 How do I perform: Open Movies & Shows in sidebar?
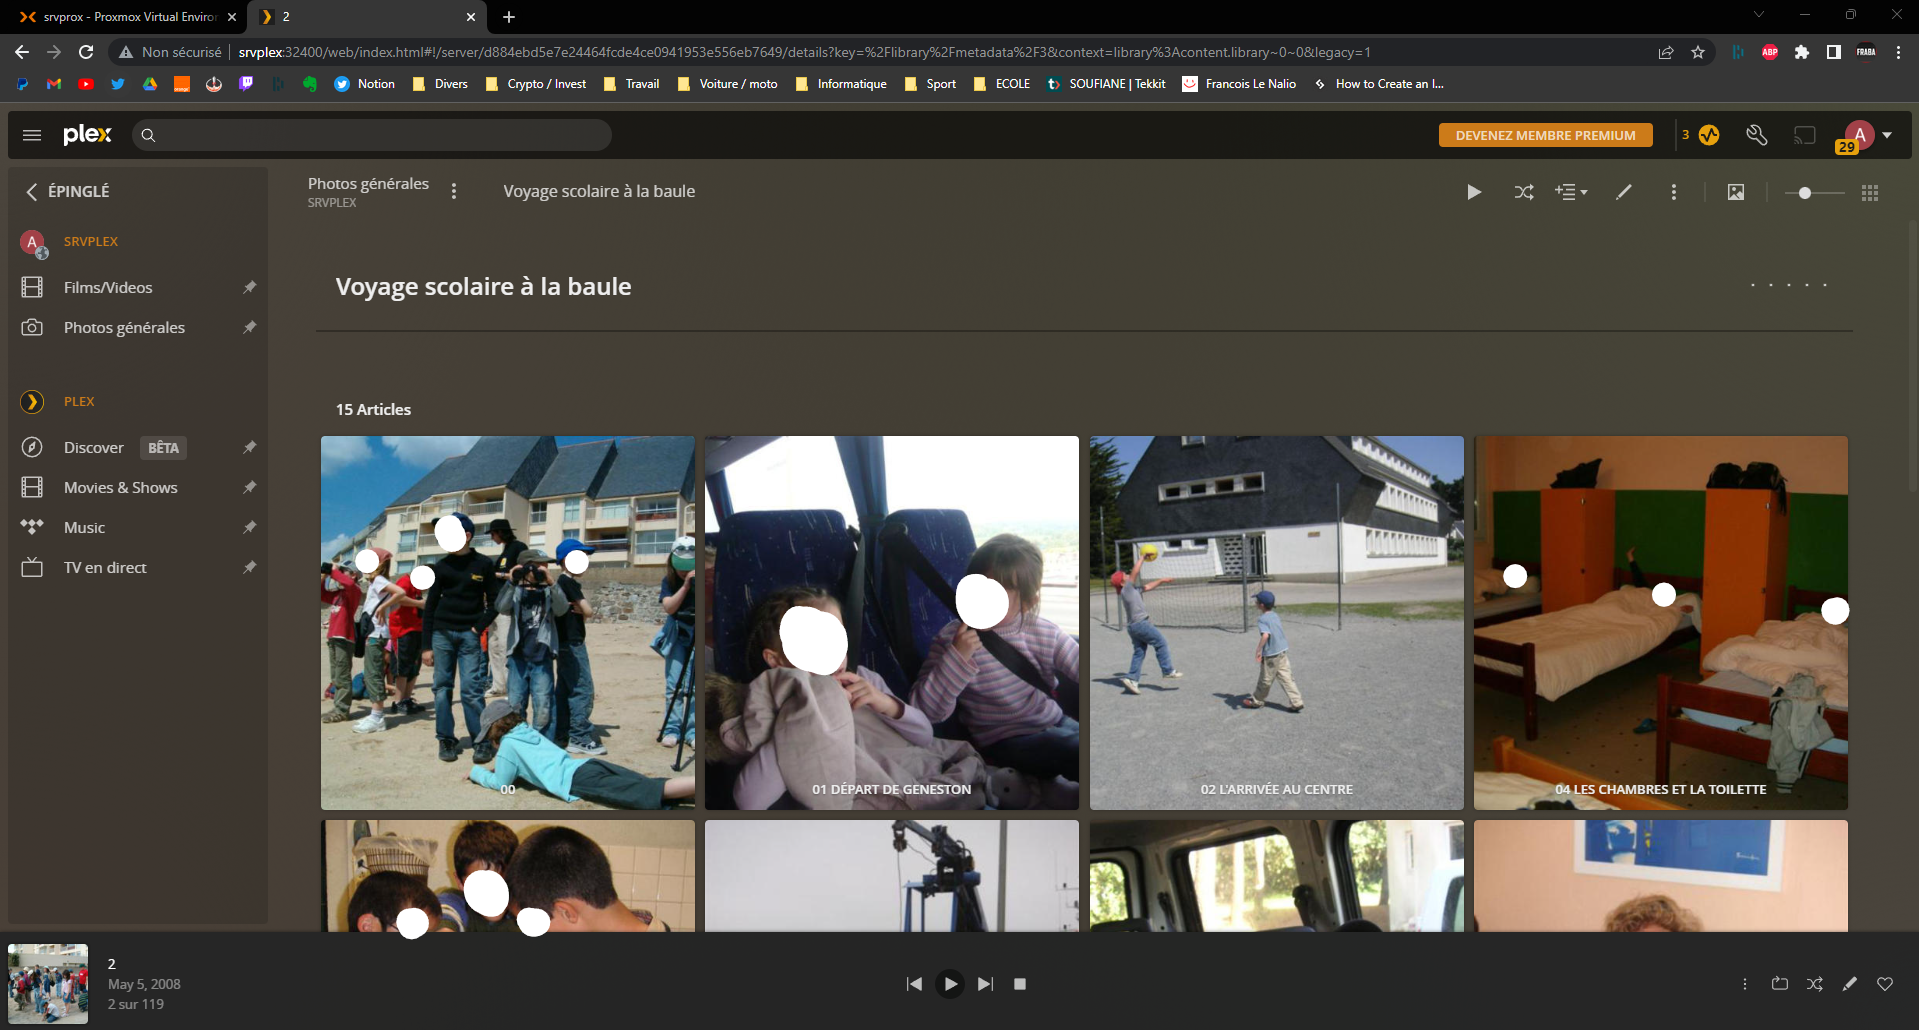[120, 487]
